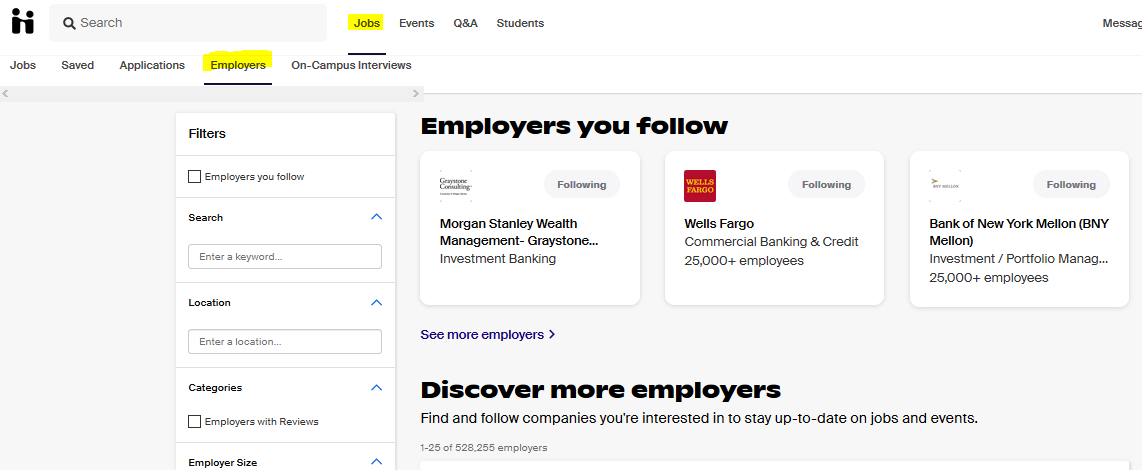Go to Events in top navigation

[416, 23]
